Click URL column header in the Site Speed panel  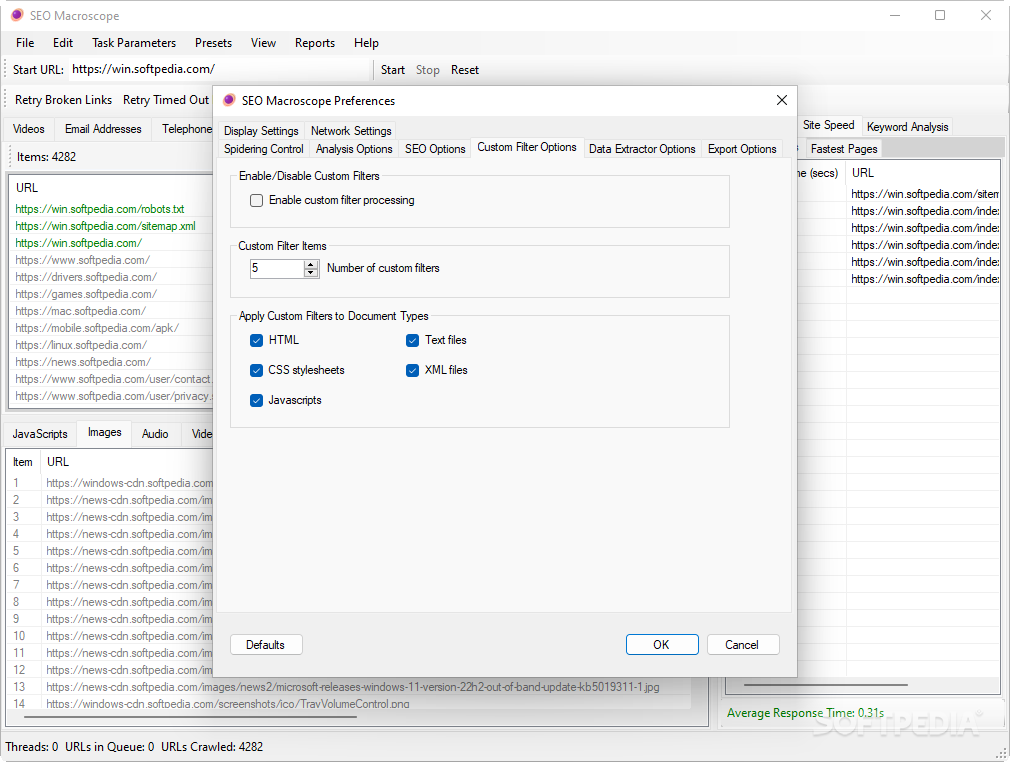[x=922, y=173]
